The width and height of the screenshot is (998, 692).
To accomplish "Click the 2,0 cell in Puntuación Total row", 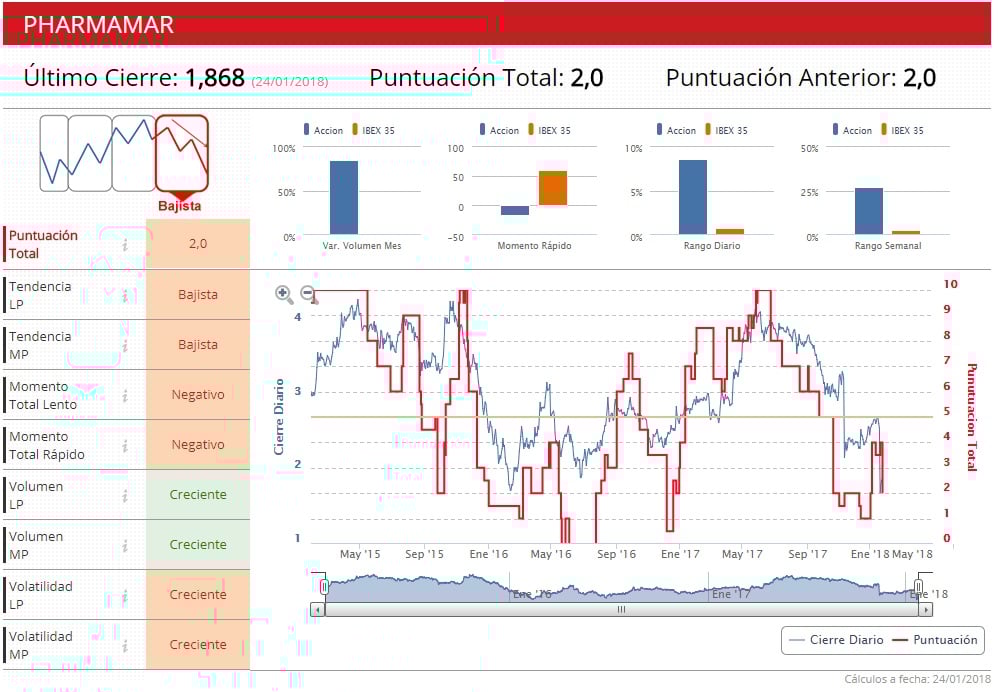I will click(x=198, y=244).
